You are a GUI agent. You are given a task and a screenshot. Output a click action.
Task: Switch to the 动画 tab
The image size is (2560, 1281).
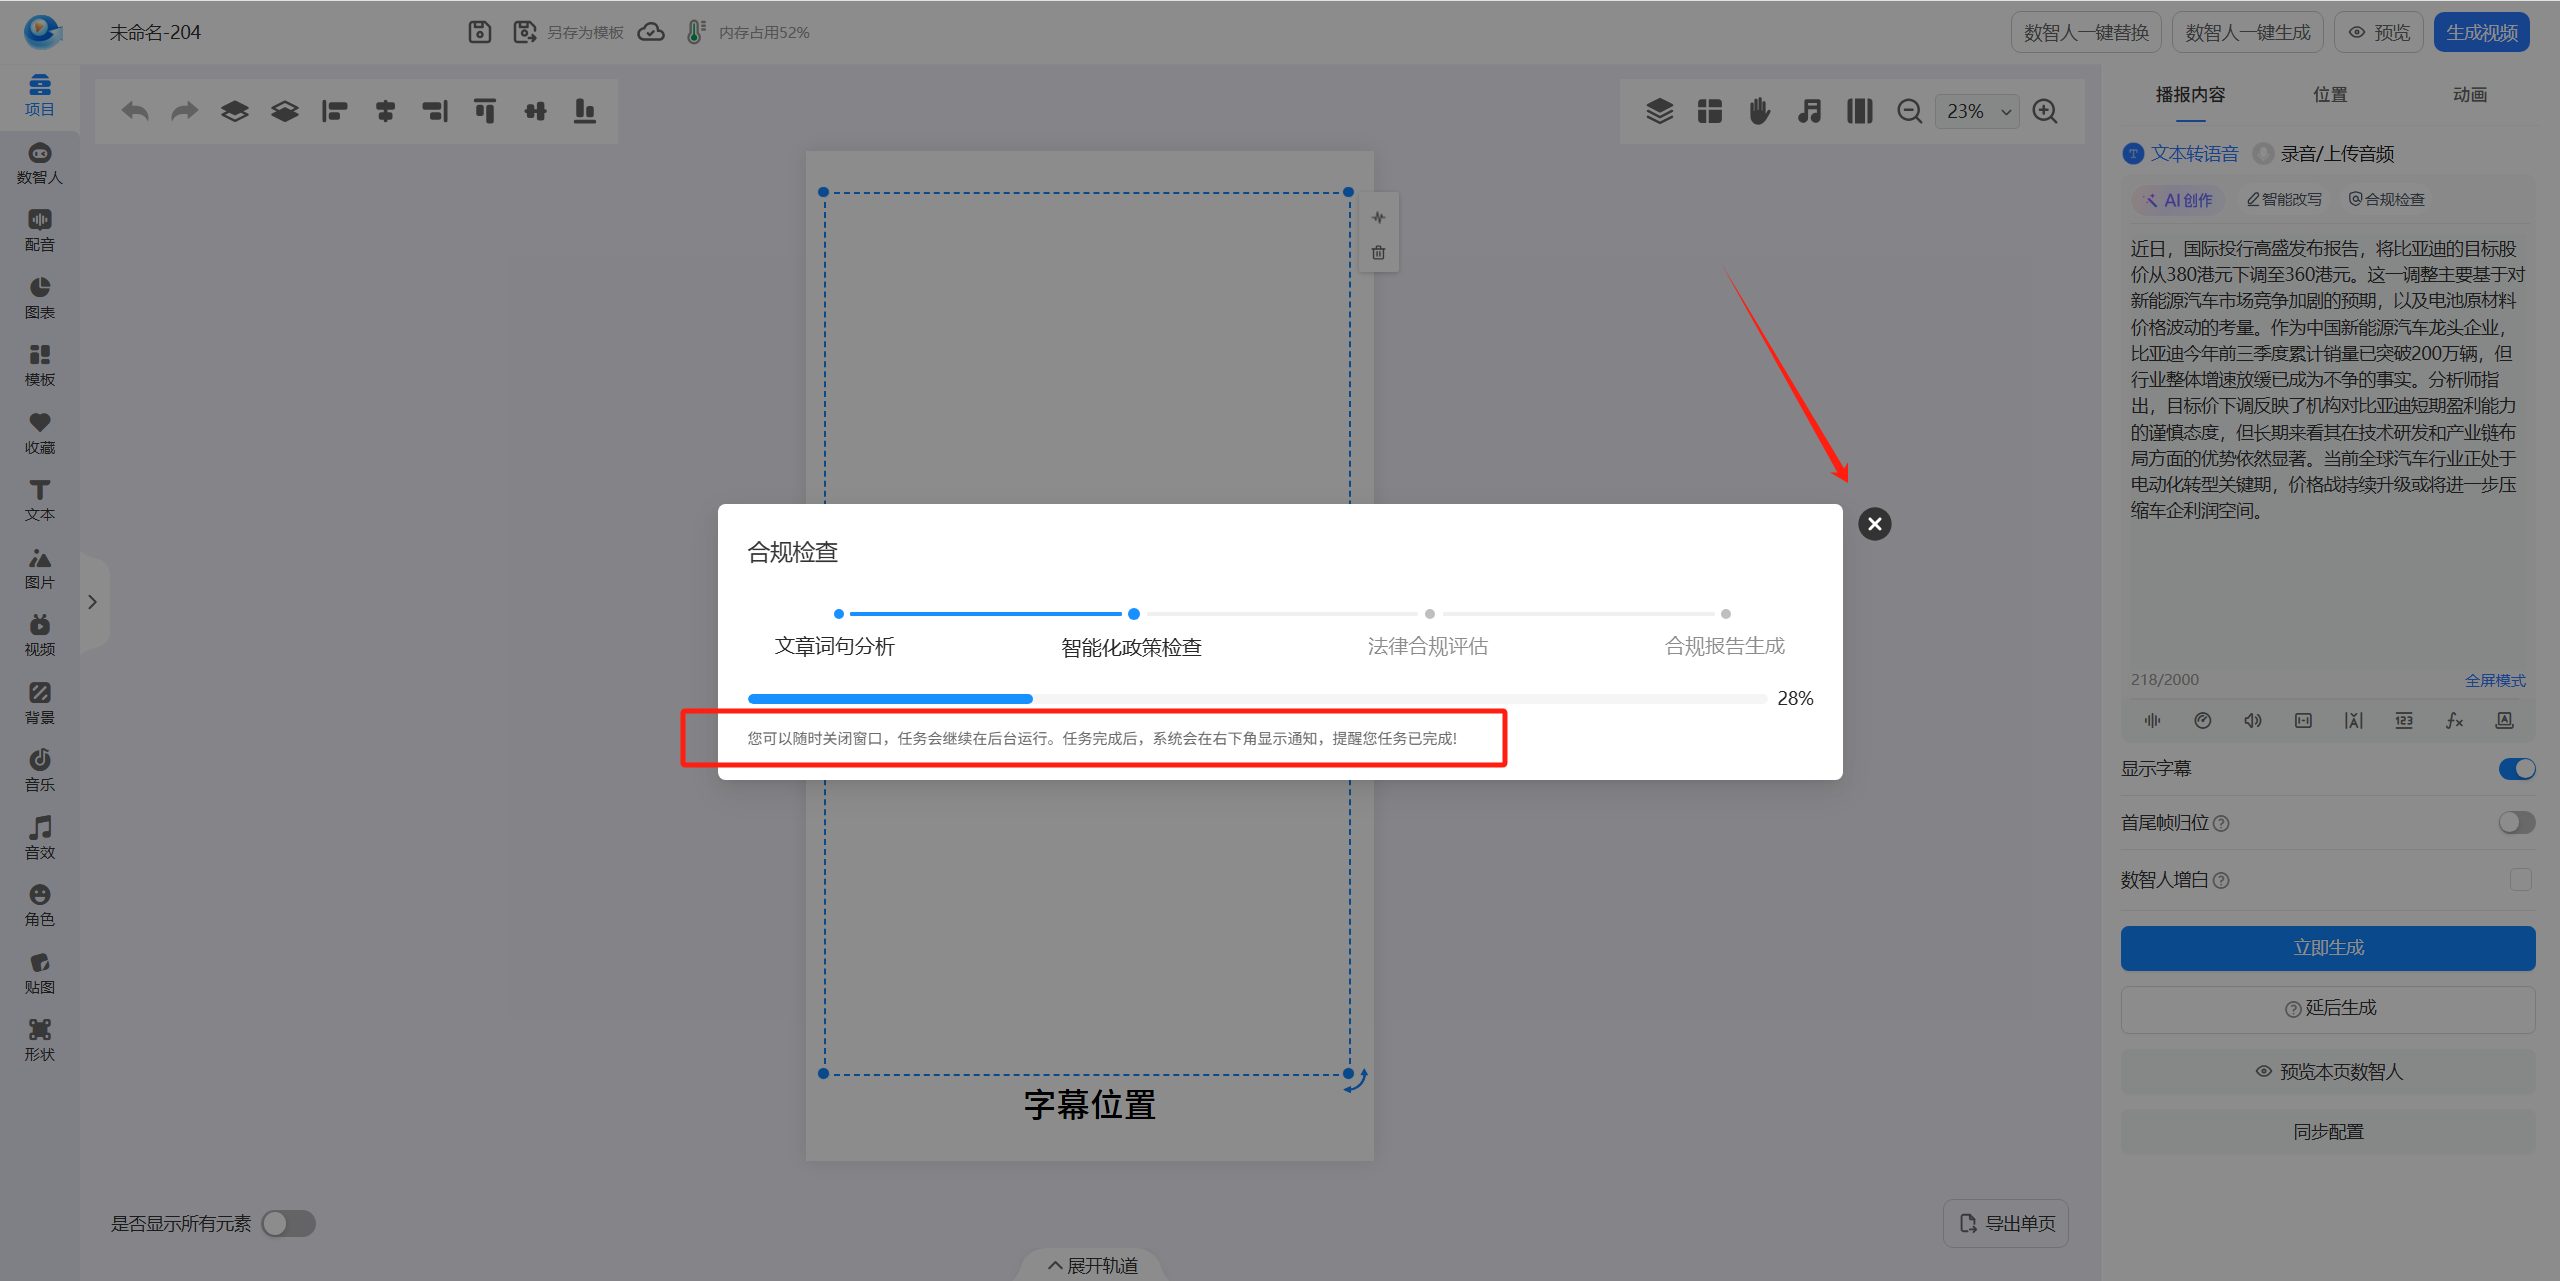(2469, 94)
